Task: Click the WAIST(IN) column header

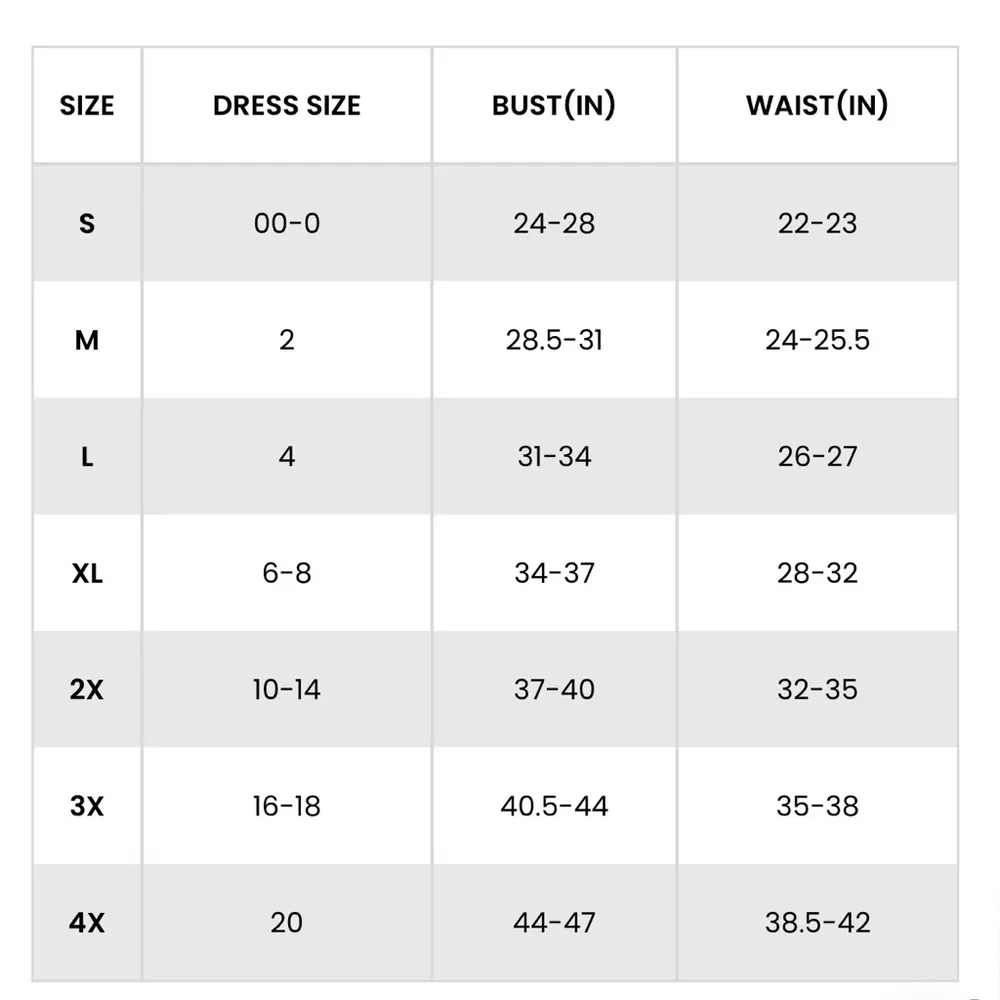Action: (x=817, y=105)
